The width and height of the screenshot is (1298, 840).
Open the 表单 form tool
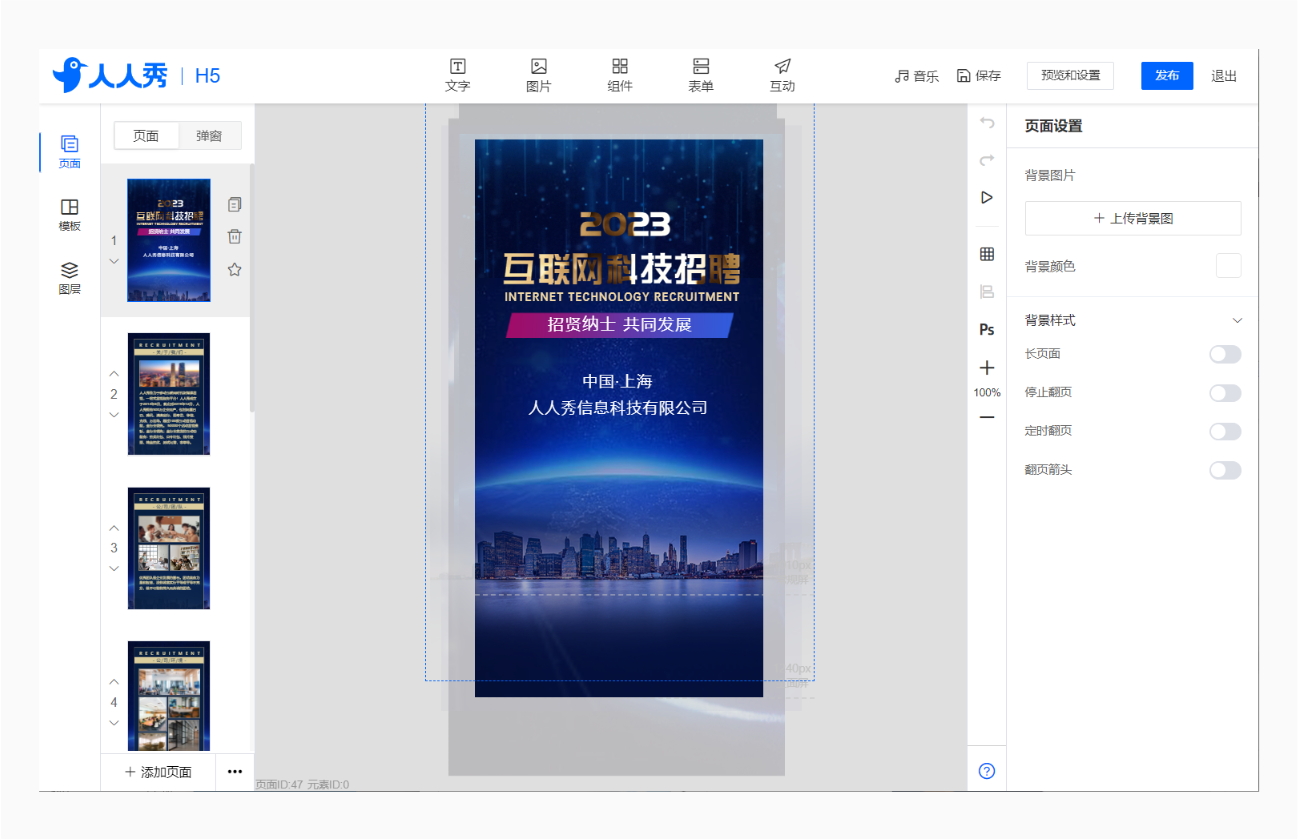tap(701, 75)
